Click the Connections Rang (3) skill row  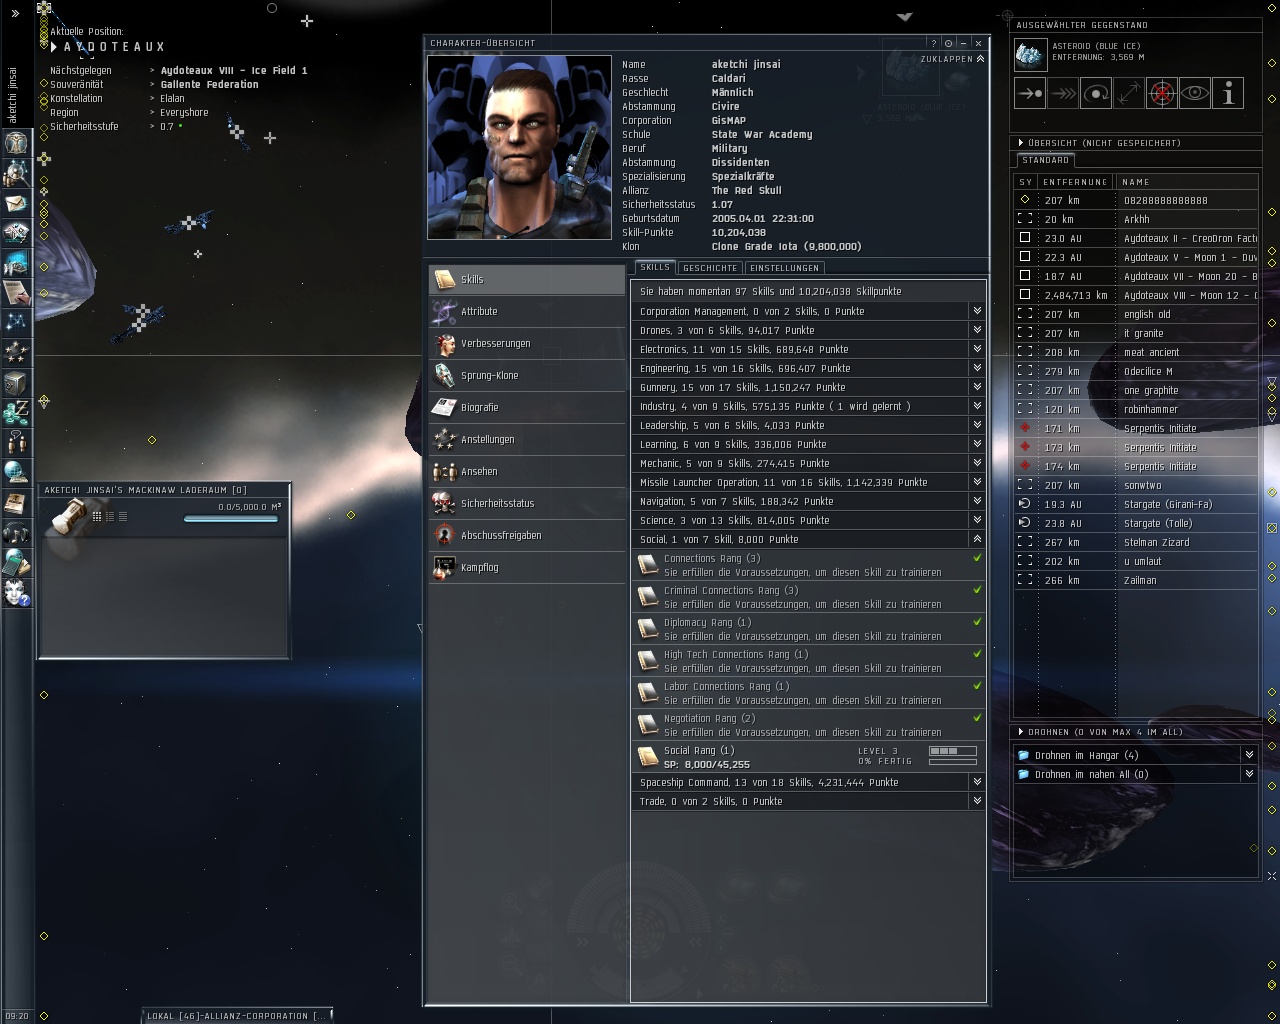[x=808, y=565]
